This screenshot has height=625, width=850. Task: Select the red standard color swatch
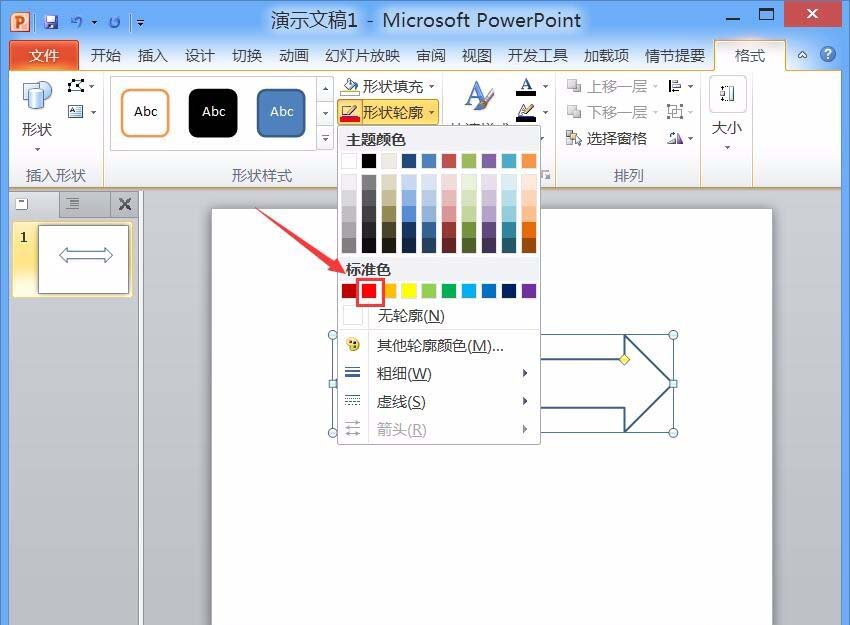click(x=369, y=291)
